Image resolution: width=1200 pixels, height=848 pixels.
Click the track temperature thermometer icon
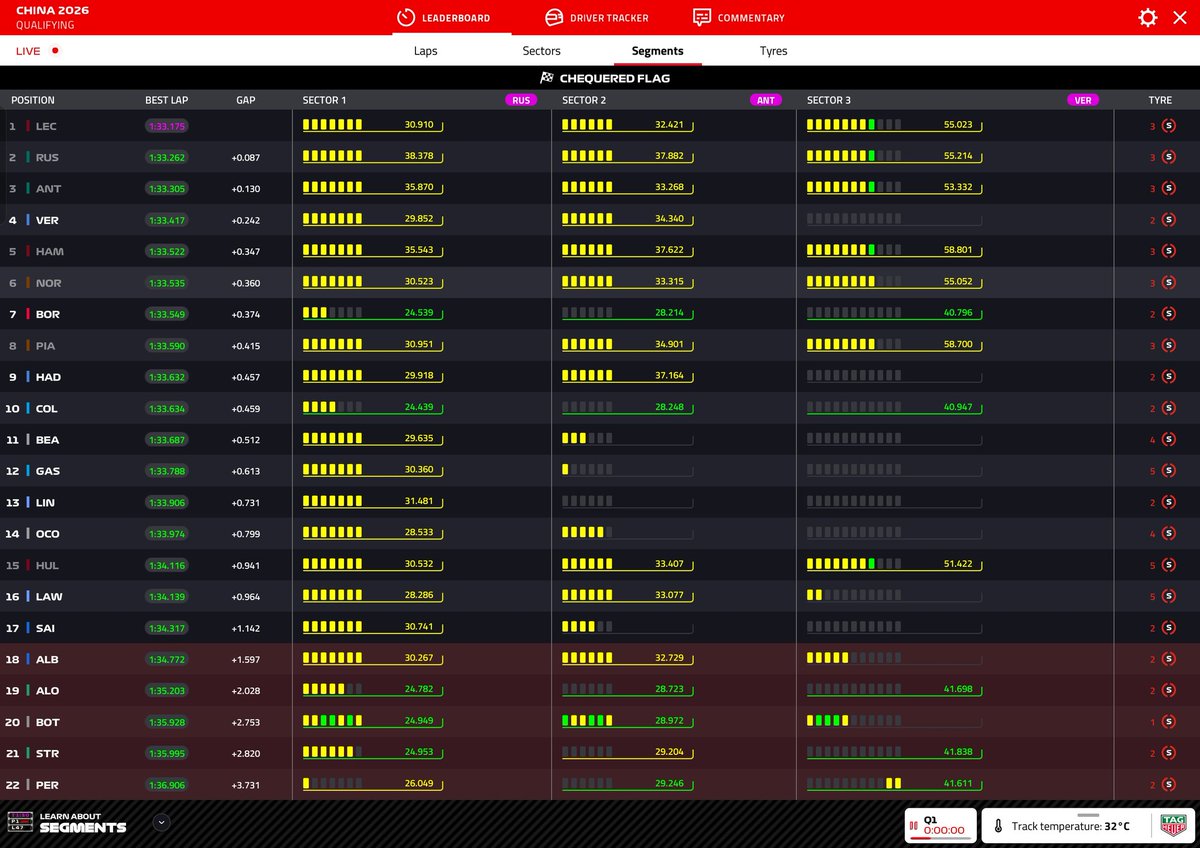tap(998, 827)
